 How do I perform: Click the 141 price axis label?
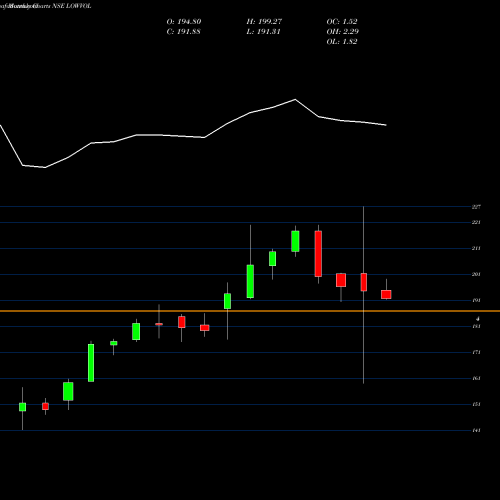click(x=476, y=430)
